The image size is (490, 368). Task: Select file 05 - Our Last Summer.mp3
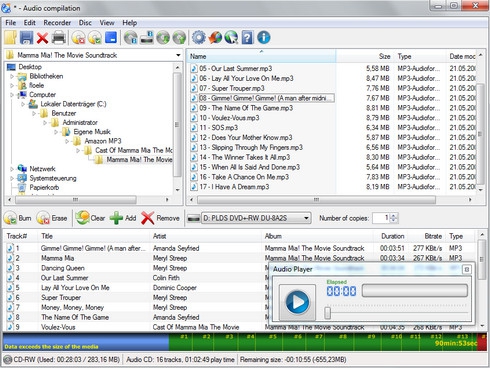pyautogui.click(x=236, y=69)
